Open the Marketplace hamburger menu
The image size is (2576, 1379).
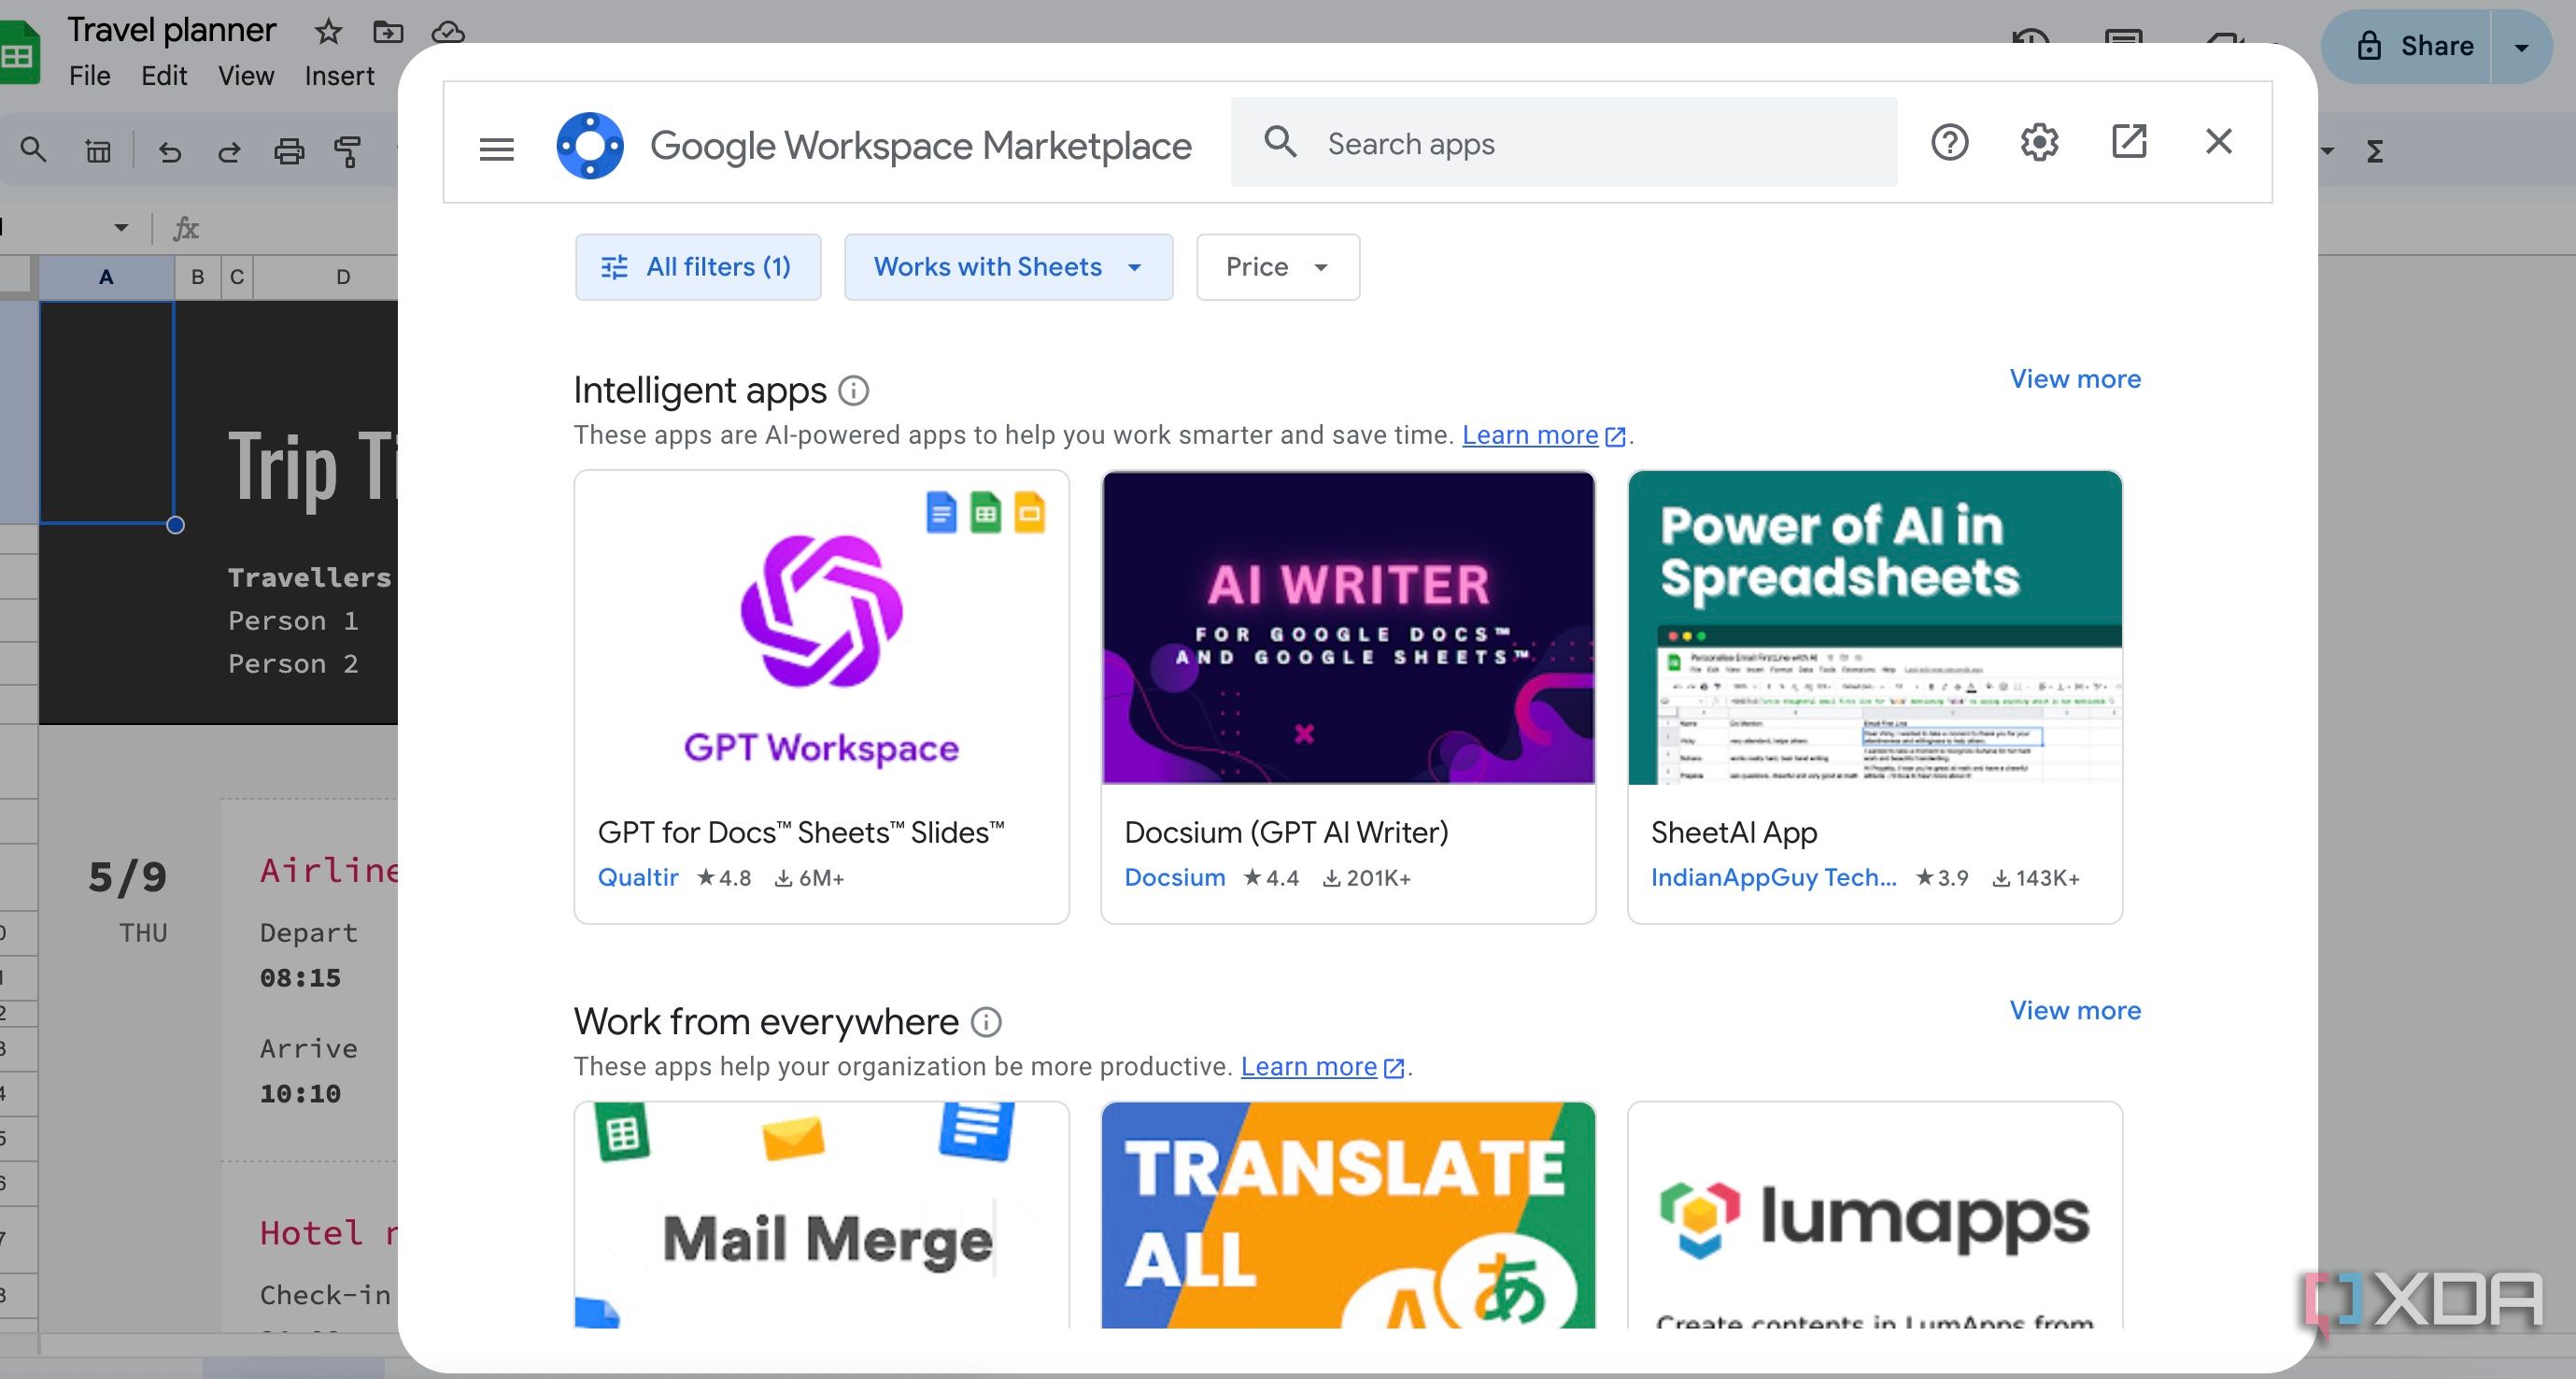pos(496,148)
